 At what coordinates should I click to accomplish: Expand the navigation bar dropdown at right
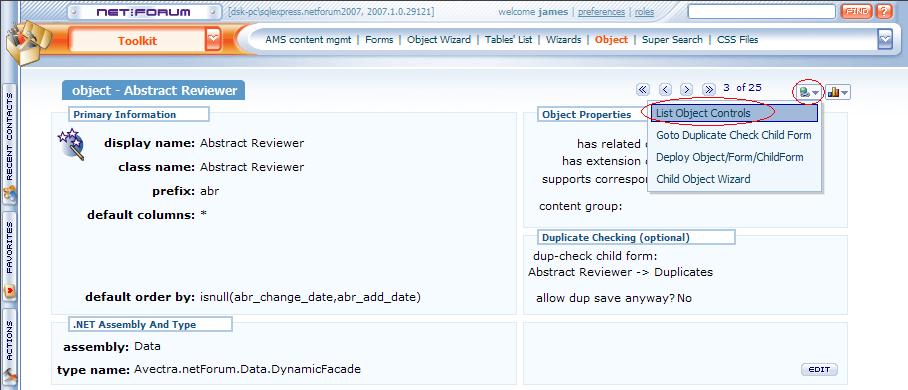tap(885, 39)
